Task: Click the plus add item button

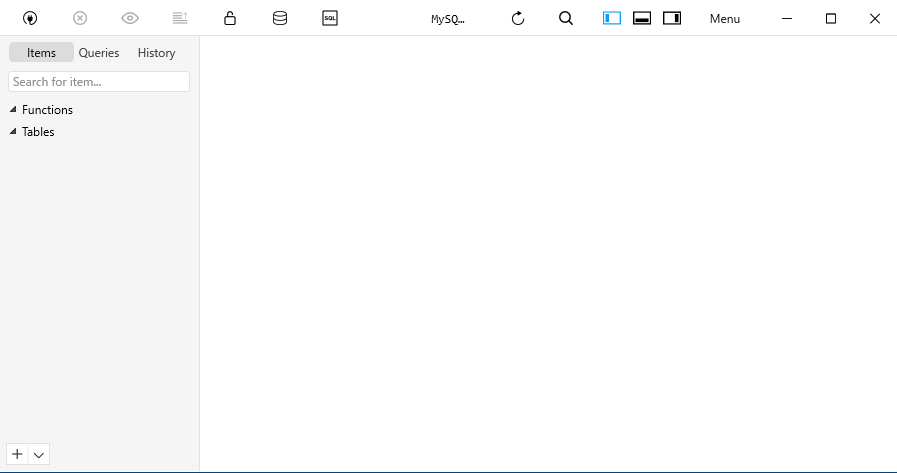Action: 17,454
